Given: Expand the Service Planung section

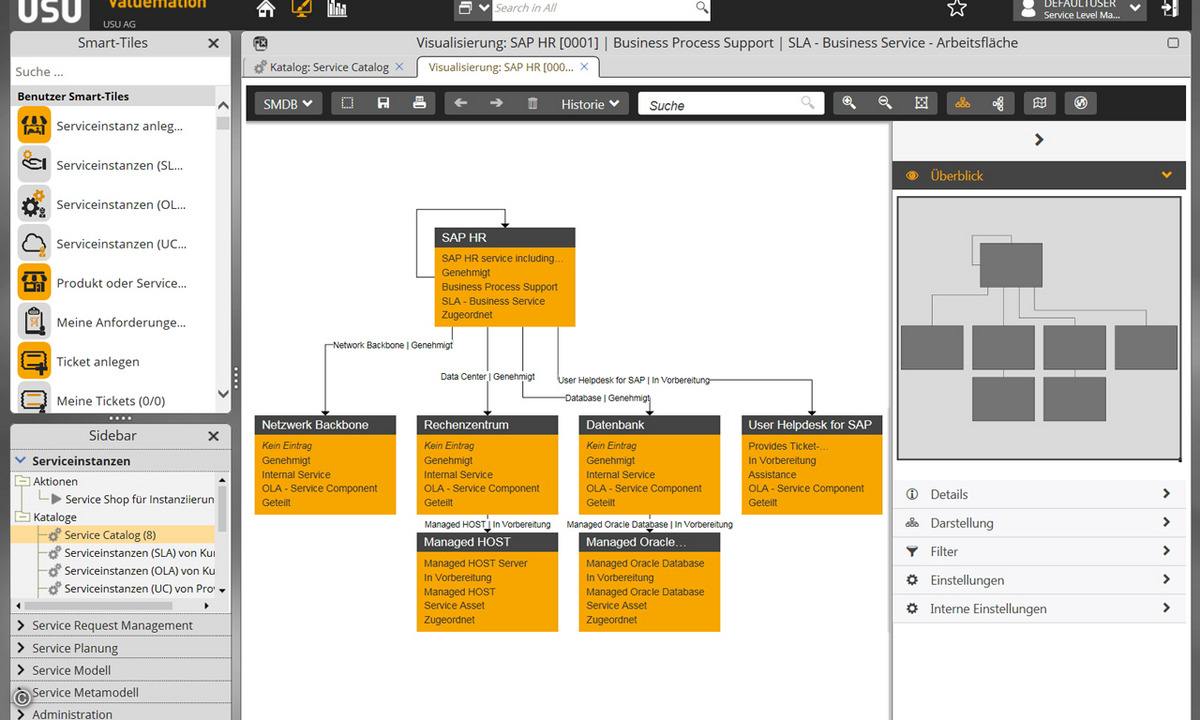Looking at the screenshot, I should 120,648.
